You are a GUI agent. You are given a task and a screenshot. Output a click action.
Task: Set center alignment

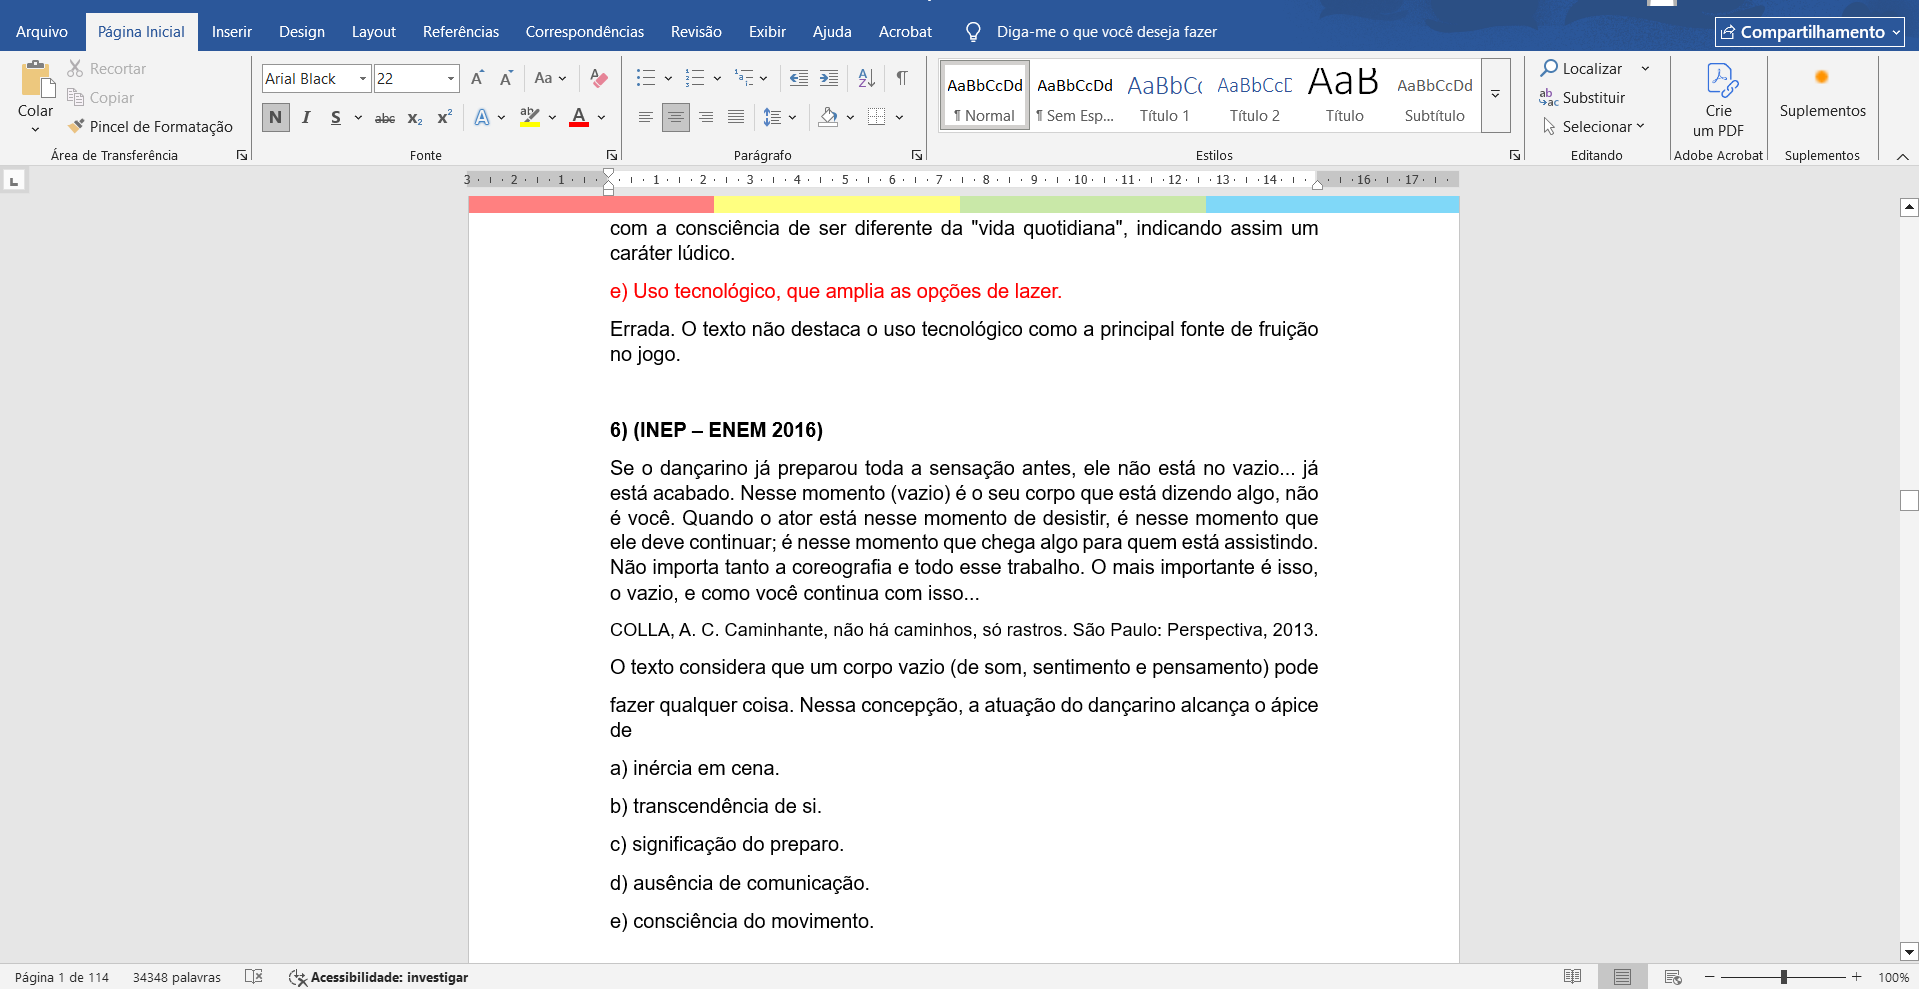click(x=676, y=117)
